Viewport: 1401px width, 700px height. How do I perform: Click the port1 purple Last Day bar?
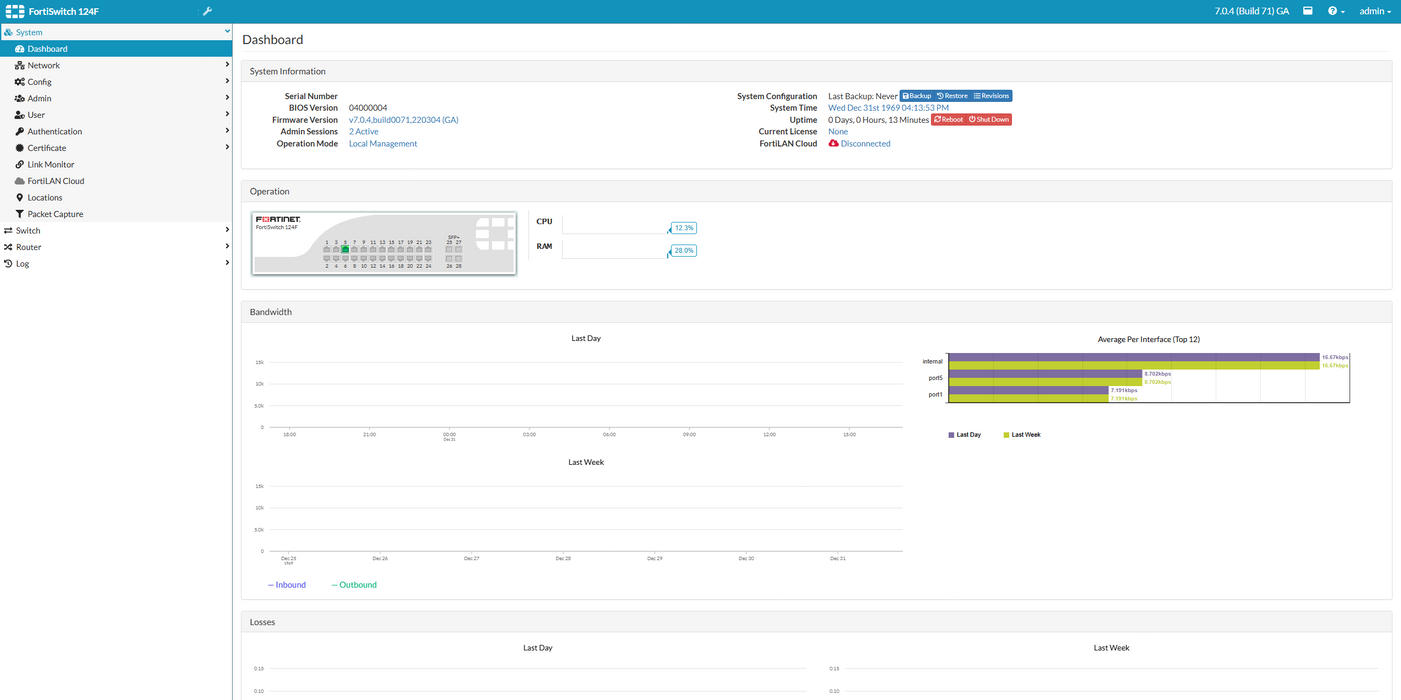click(x=1028, y=390)
